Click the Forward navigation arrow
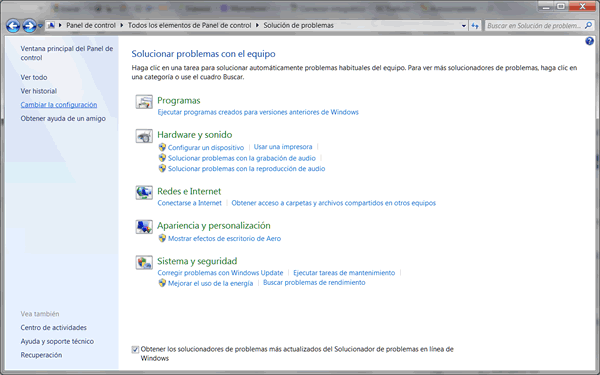The image size is (600, 375). (29, 26)
